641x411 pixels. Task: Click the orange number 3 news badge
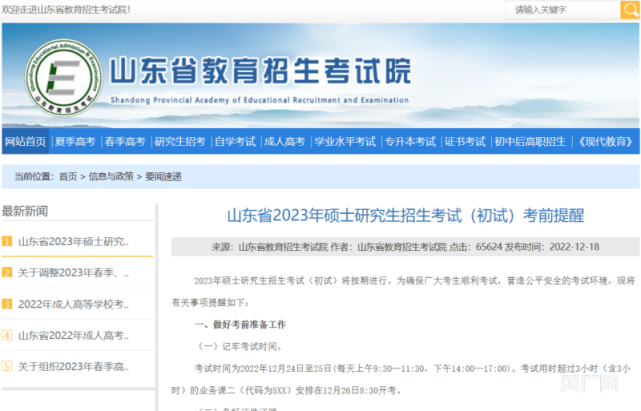click(7, 304)
